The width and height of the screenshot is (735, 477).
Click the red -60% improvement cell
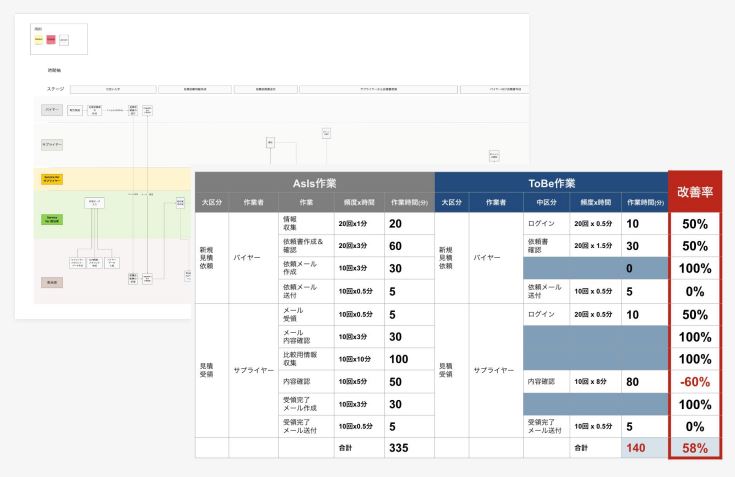click(x=695, y=382)
